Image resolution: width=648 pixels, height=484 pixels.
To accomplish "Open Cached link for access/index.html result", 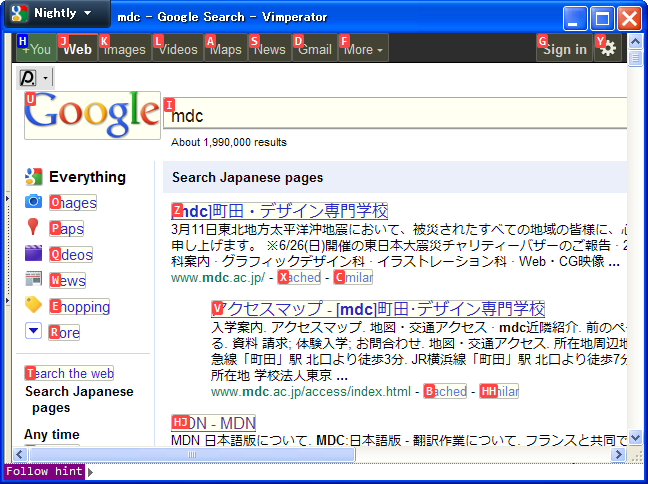I will click(445, 391).
